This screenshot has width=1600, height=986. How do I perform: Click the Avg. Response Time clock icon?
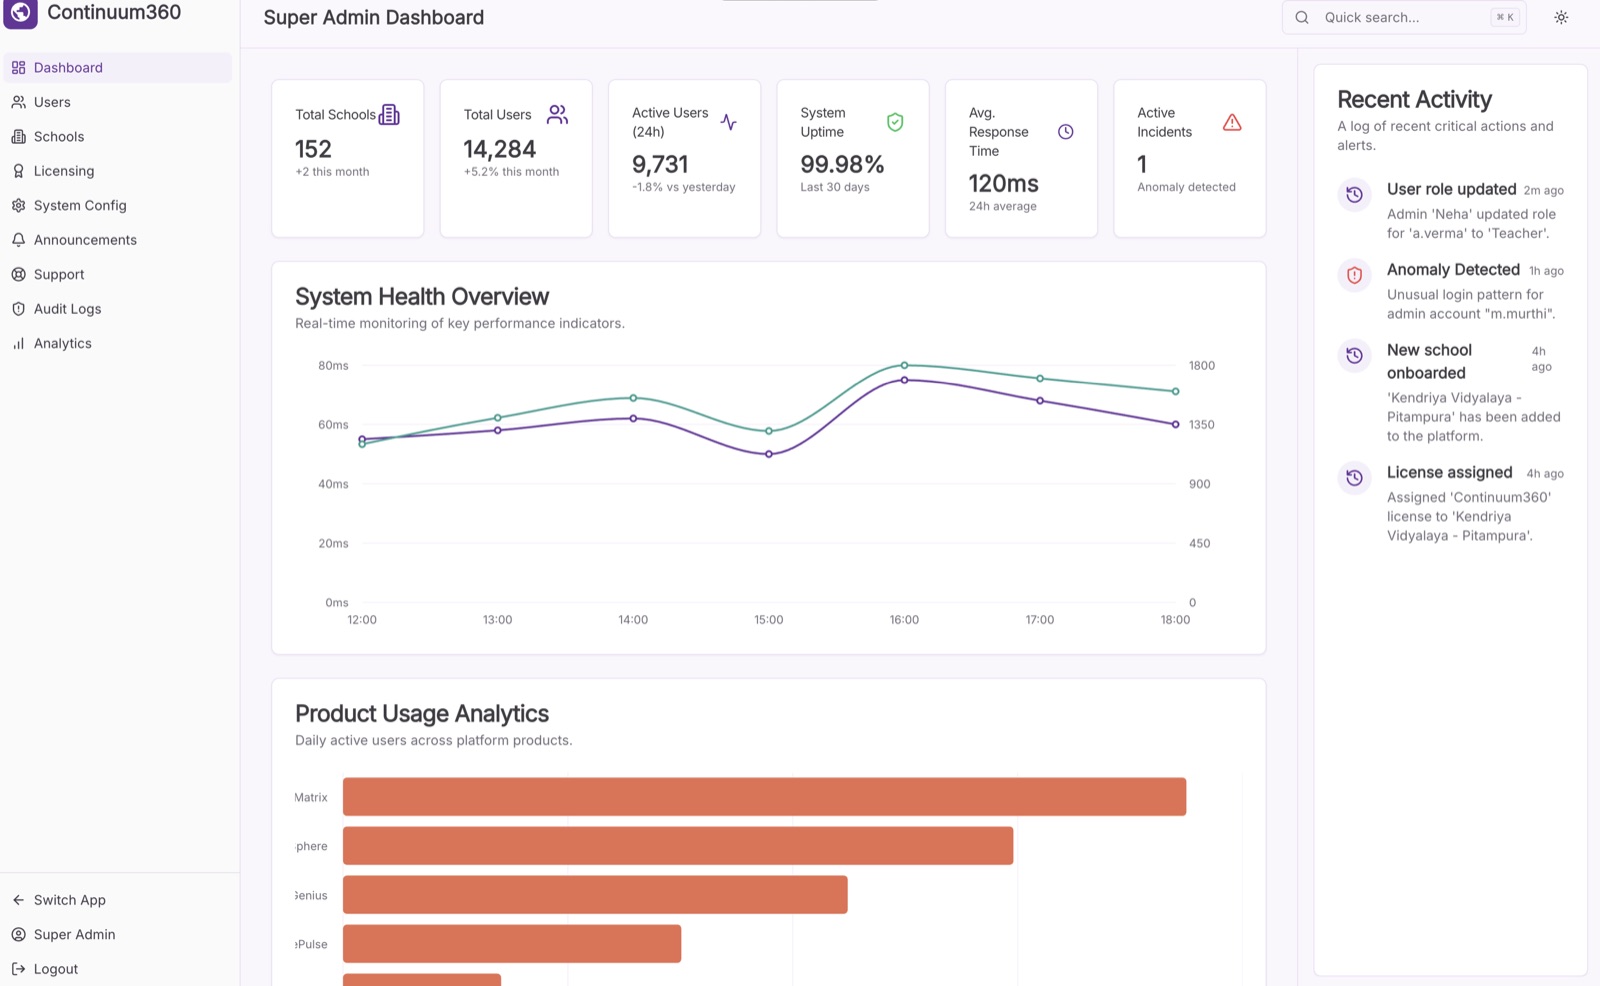coord(1066,132)
